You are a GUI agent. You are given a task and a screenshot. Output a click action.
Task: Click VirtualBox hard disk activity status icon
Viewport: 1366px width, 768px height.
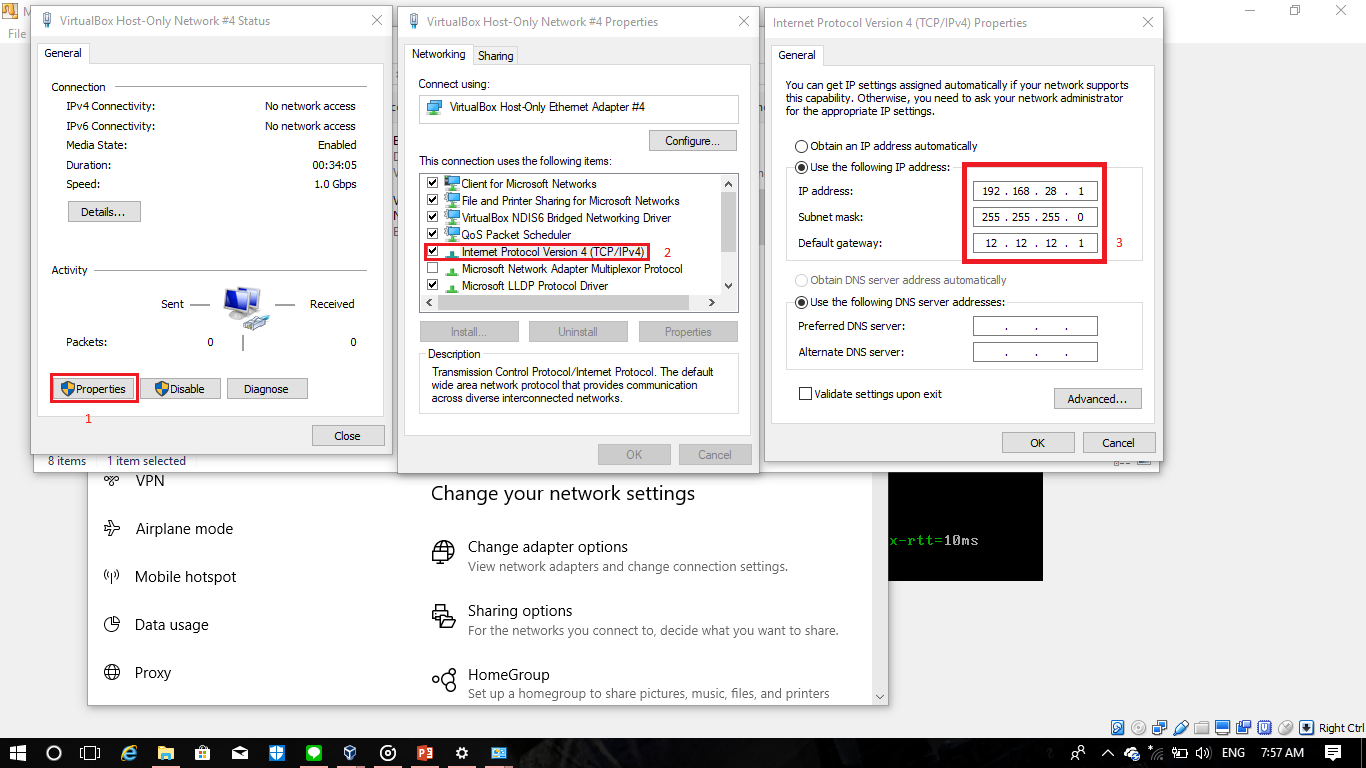click(x=1118, y=728)
